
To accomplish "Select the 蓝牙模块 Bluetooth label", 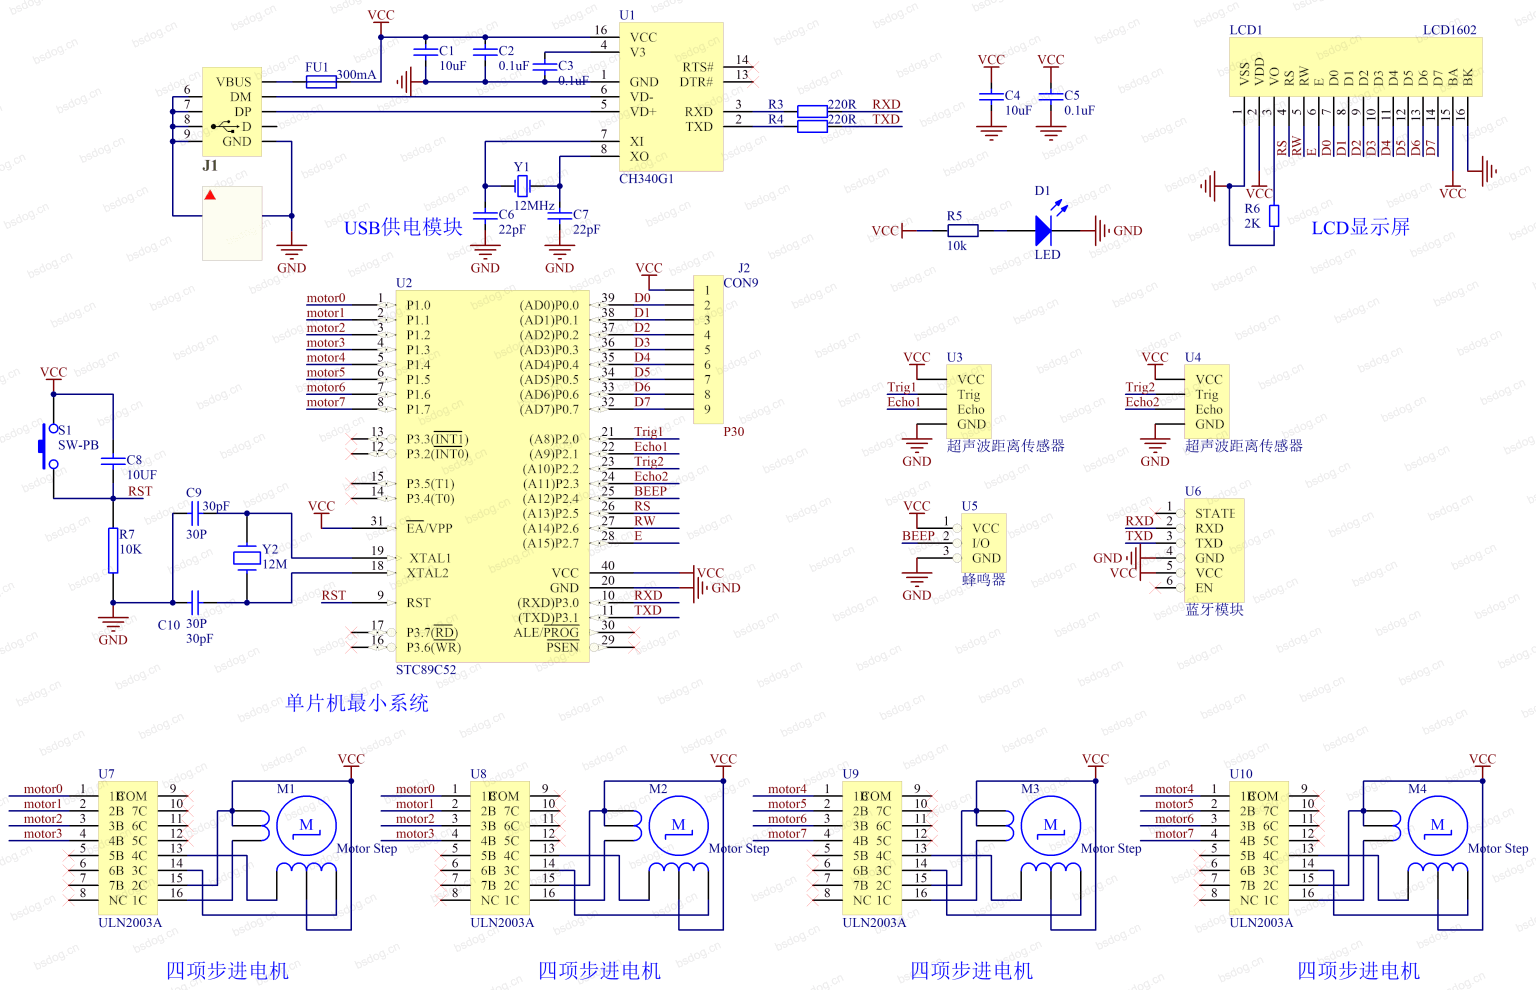I will point(1215,610).
